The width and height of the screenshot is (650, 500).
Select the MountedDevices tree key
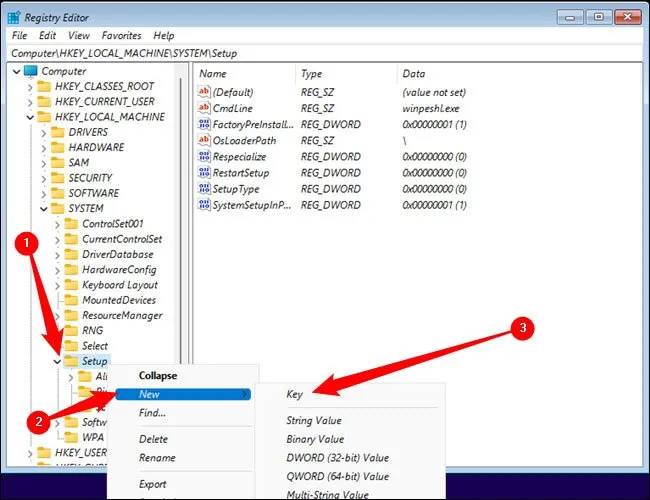click(x=118, y=300)
